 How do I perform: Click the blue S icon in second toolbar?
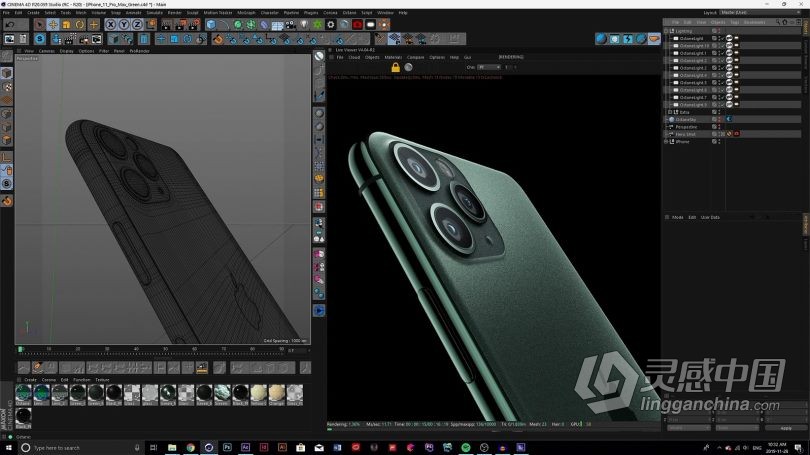click(40, 39)
